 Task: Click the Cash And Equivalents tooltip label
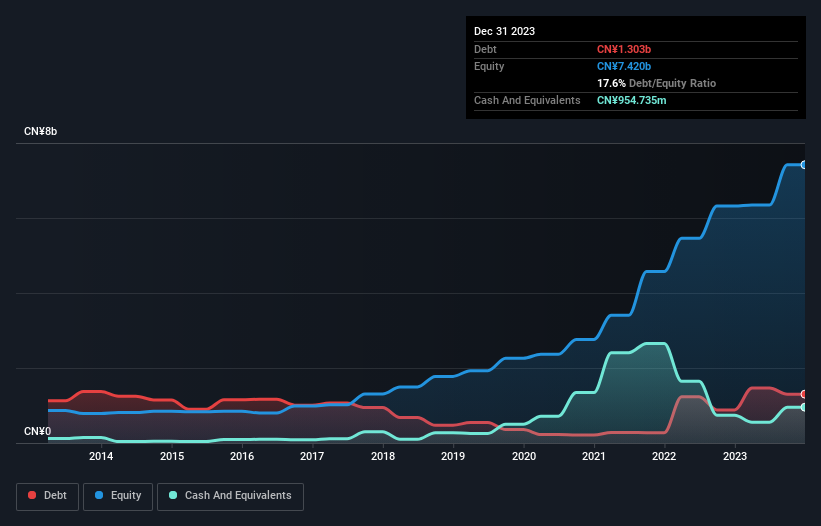click(527, 100)
